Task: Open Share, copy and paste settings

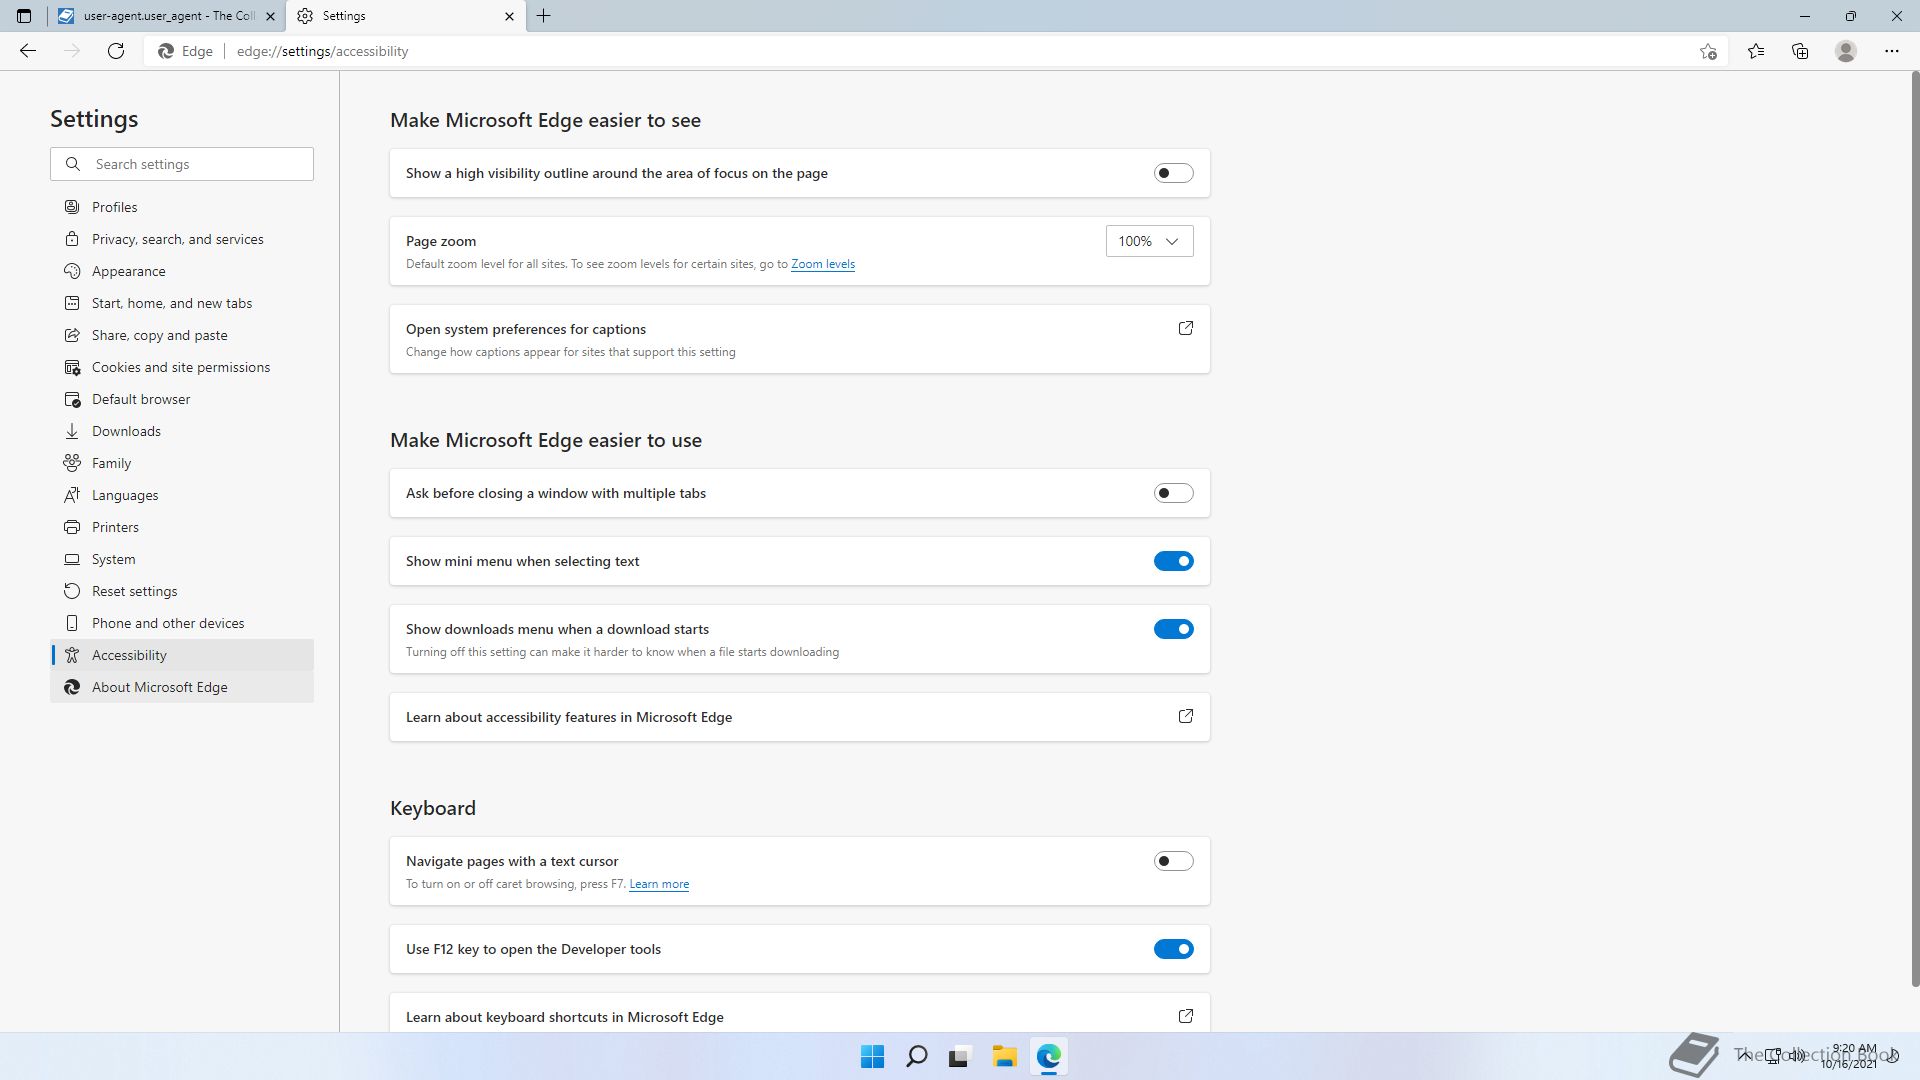Action: (182, 335)
